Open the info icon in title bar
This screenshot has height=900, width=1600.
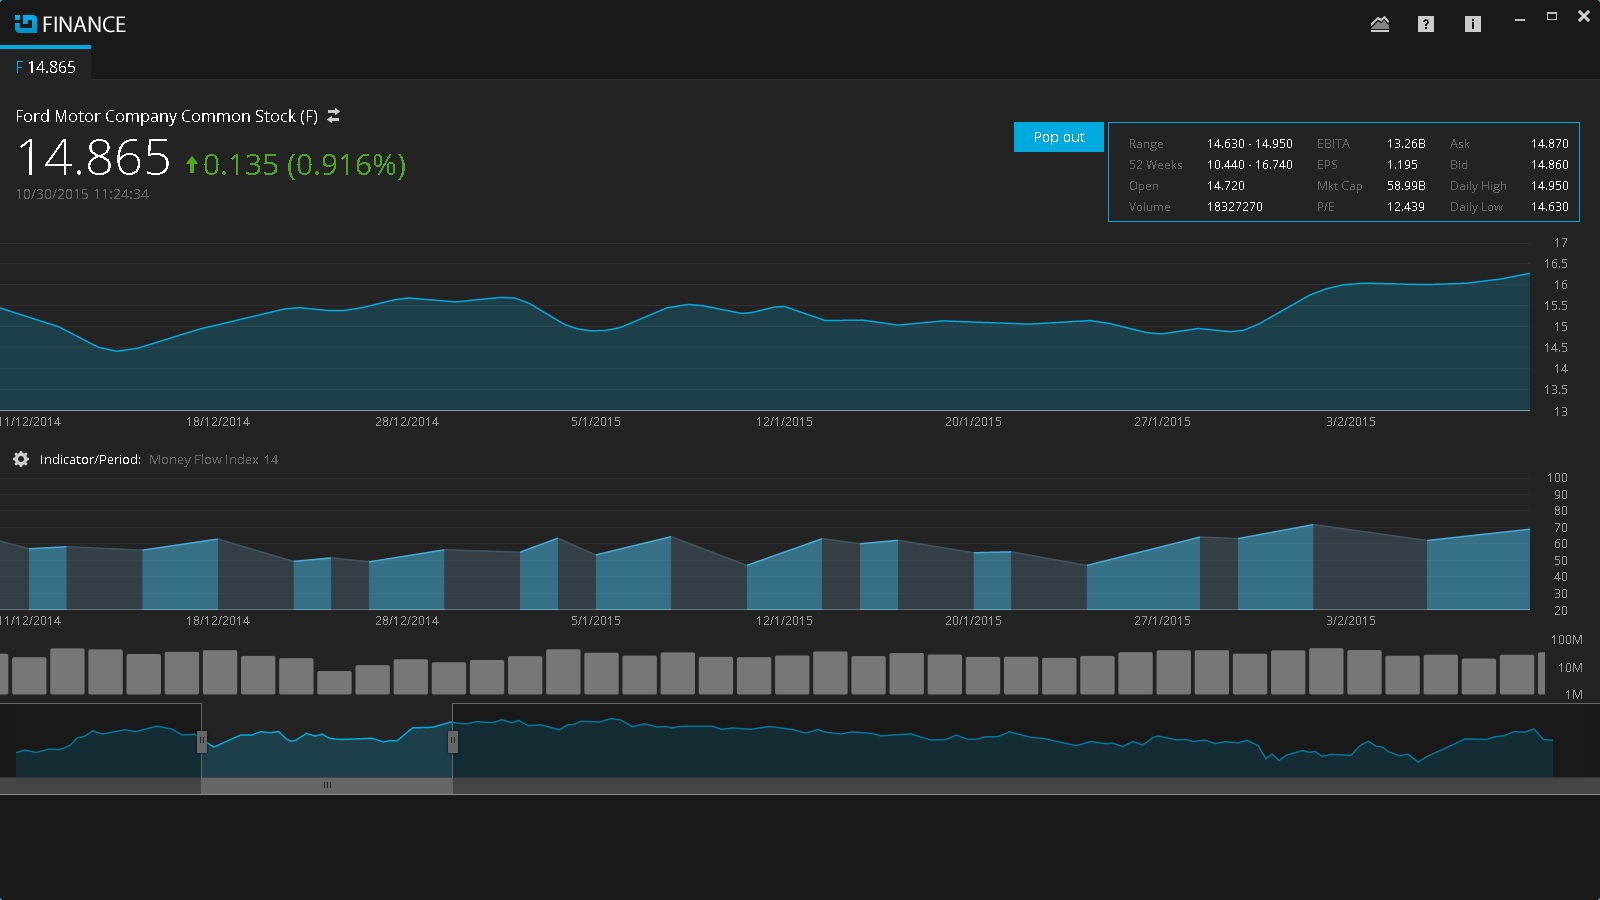click(x=1473, y=24)
